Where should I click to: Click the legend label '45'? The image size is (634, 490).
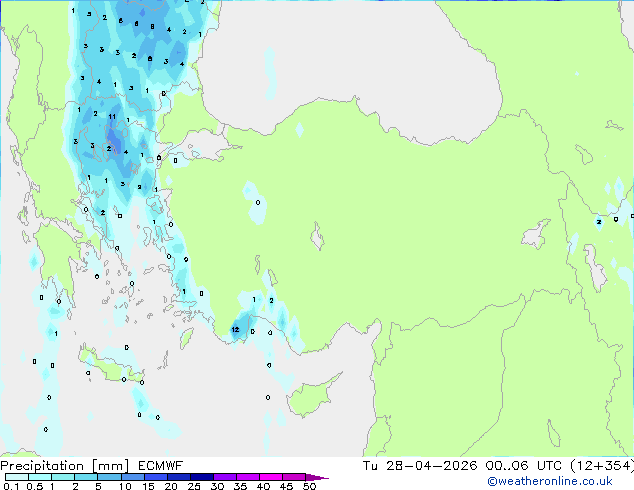pos(286,486)
